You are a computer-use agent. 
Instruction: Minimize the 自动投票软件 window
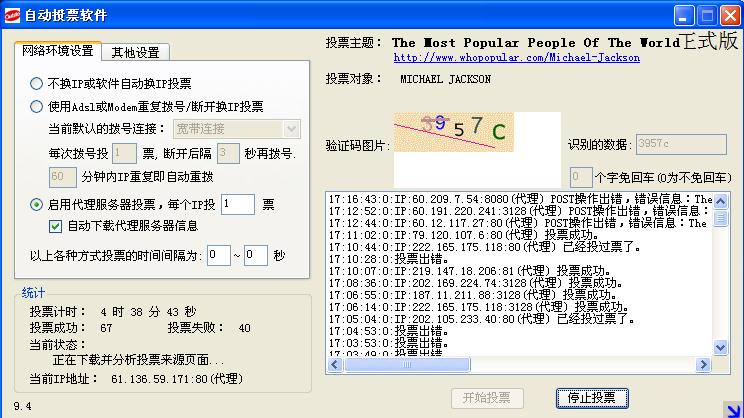[x=684, y=15]
